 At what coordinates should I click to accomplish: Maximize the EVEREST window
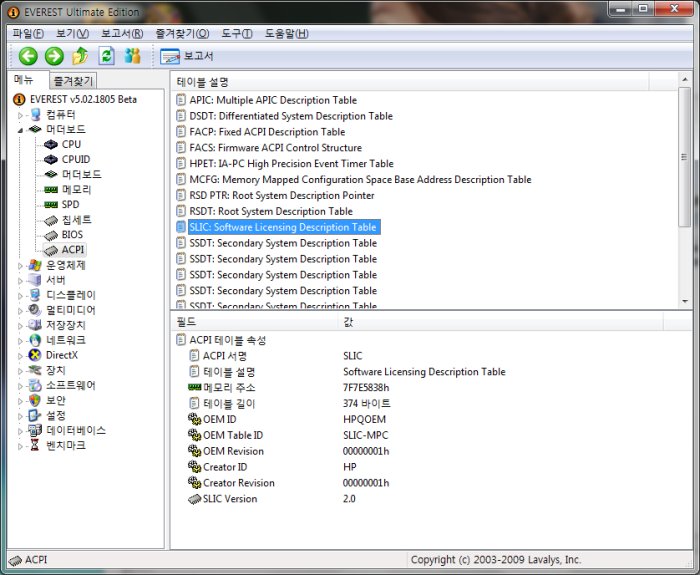[642, 8]
